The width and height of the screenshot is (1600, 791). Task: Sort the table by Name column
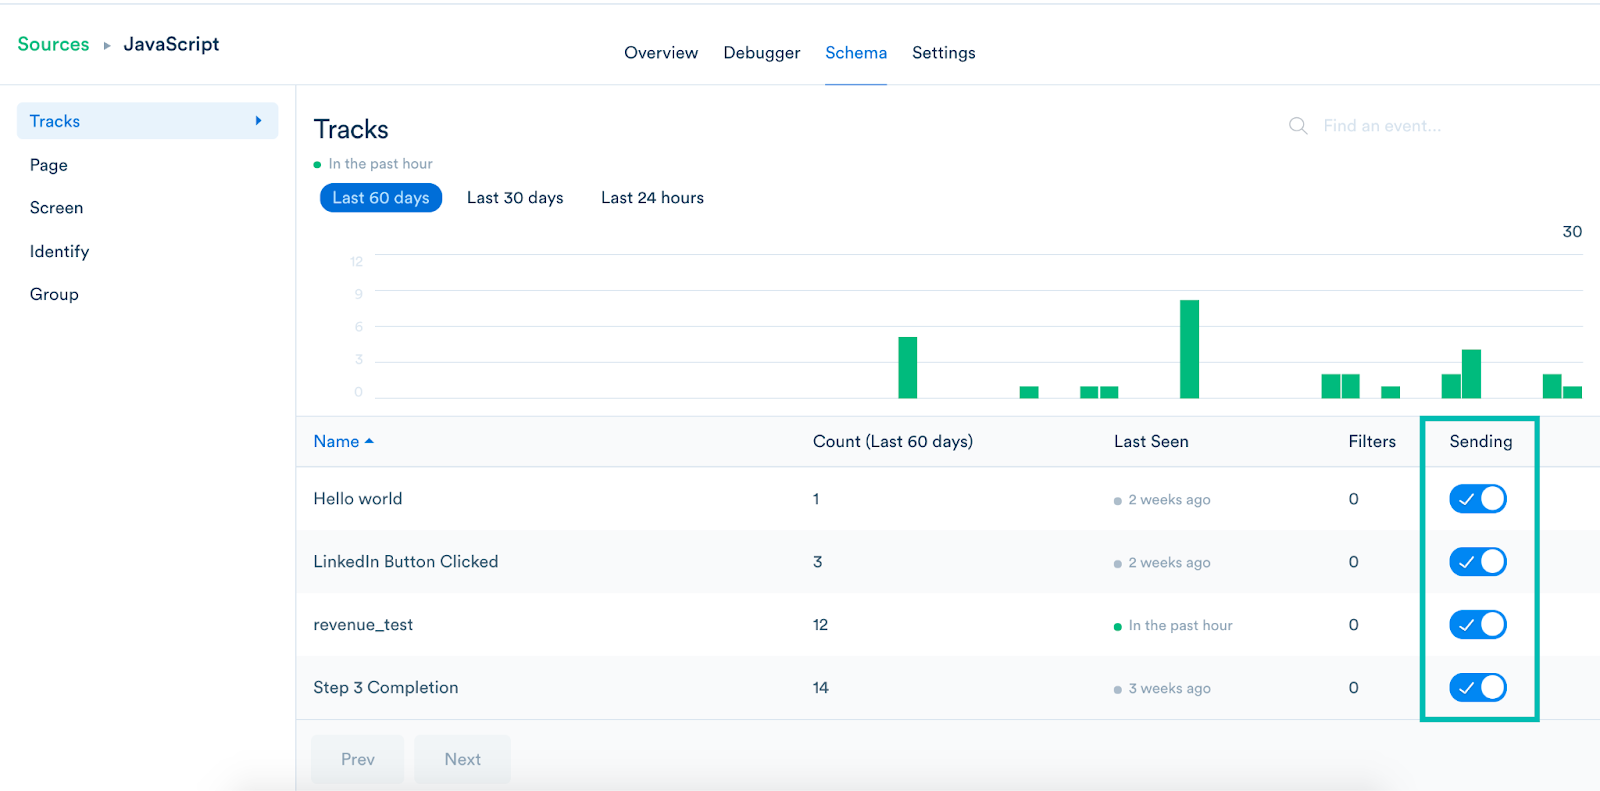336,441
